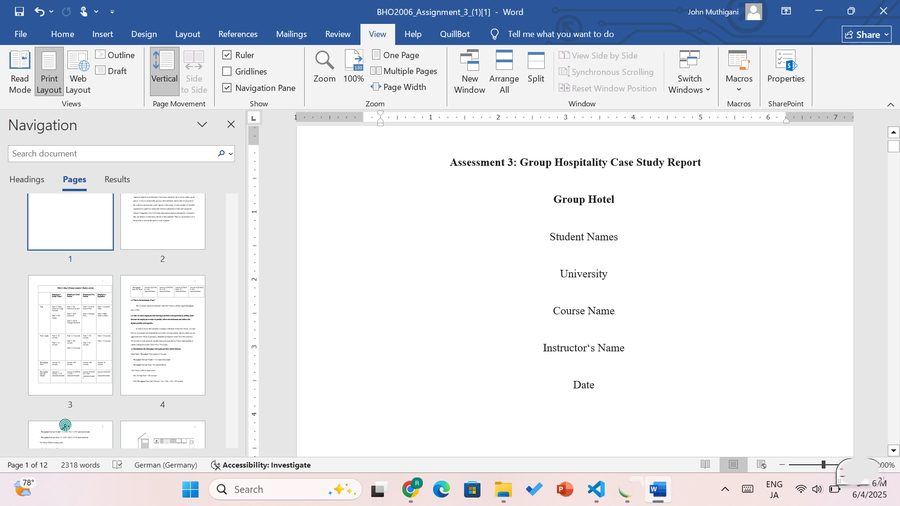
Task: Show One Page zoom
Action: 395,55
